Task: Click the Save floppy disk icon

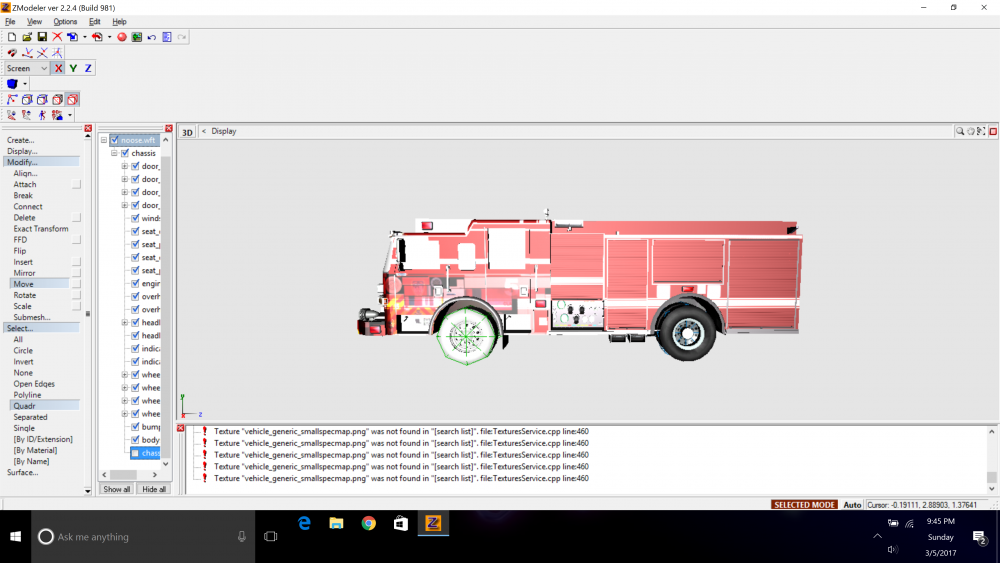Action: click(x=42, y=37)
